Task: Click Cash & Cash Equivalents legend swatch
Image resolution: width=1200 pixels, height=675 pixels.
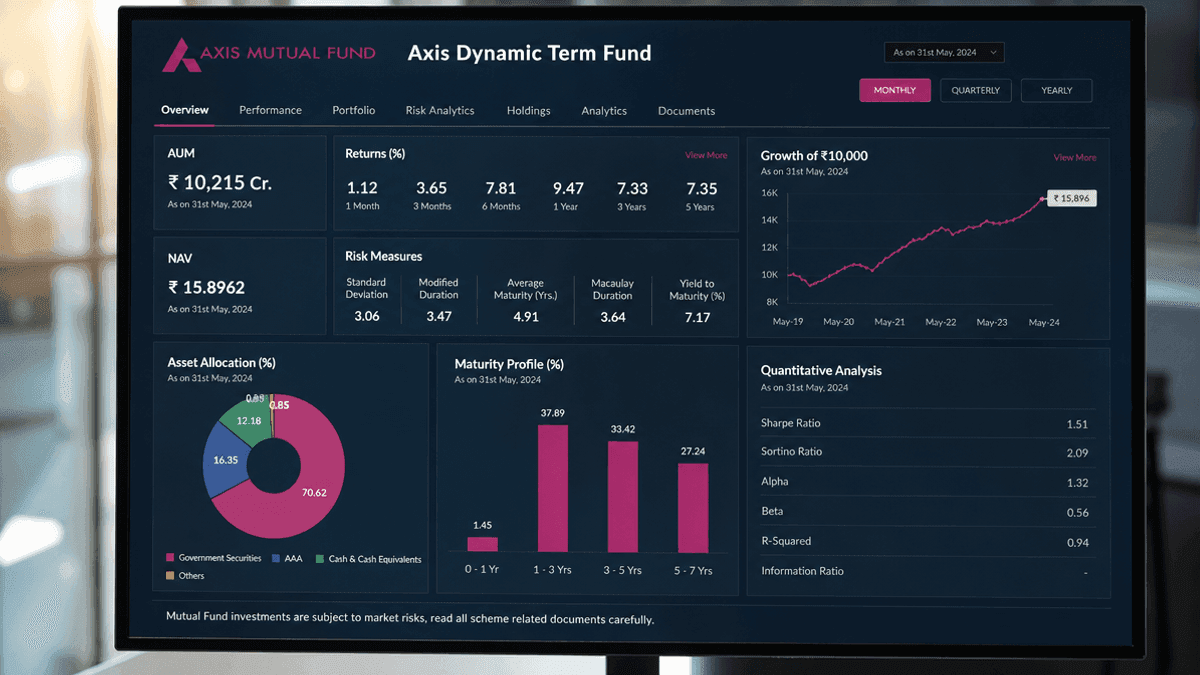Action: tap(320, 558)
